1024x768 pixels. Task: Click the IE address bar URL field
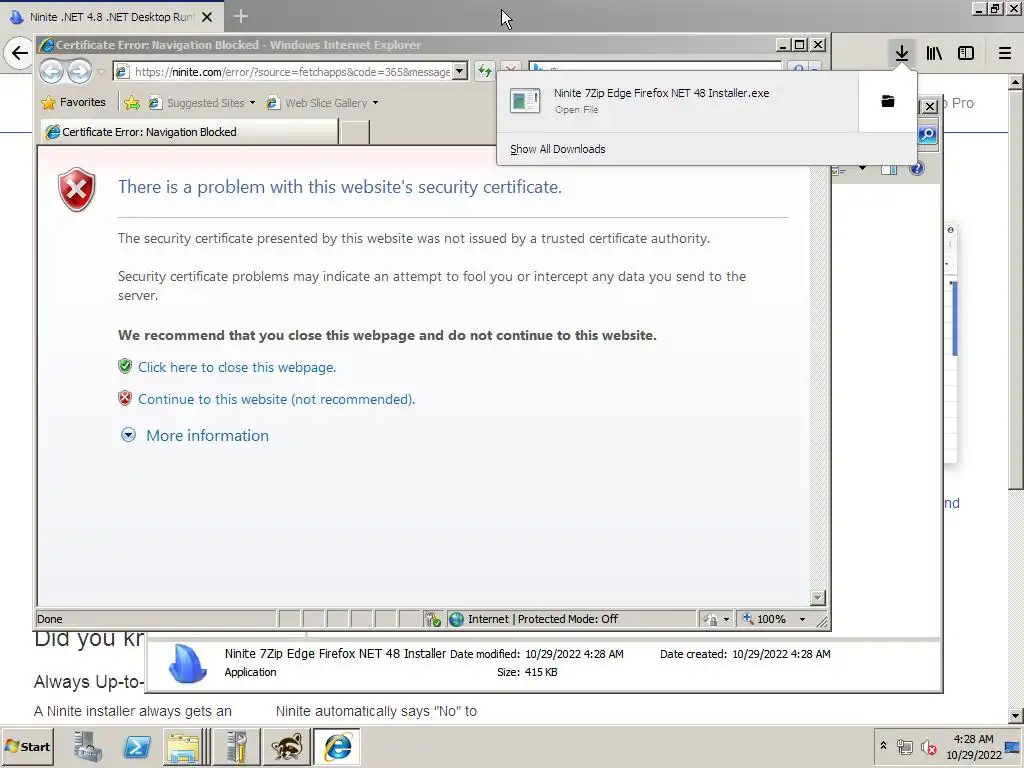click(x=293, y=71)
